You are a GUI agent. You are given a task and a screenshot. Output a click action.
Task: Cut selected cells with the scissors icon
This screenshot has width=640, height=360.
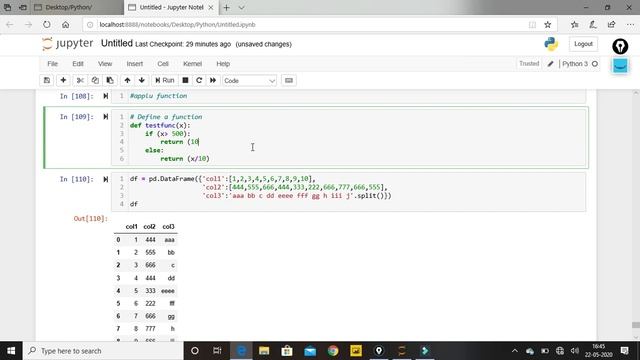80,80
